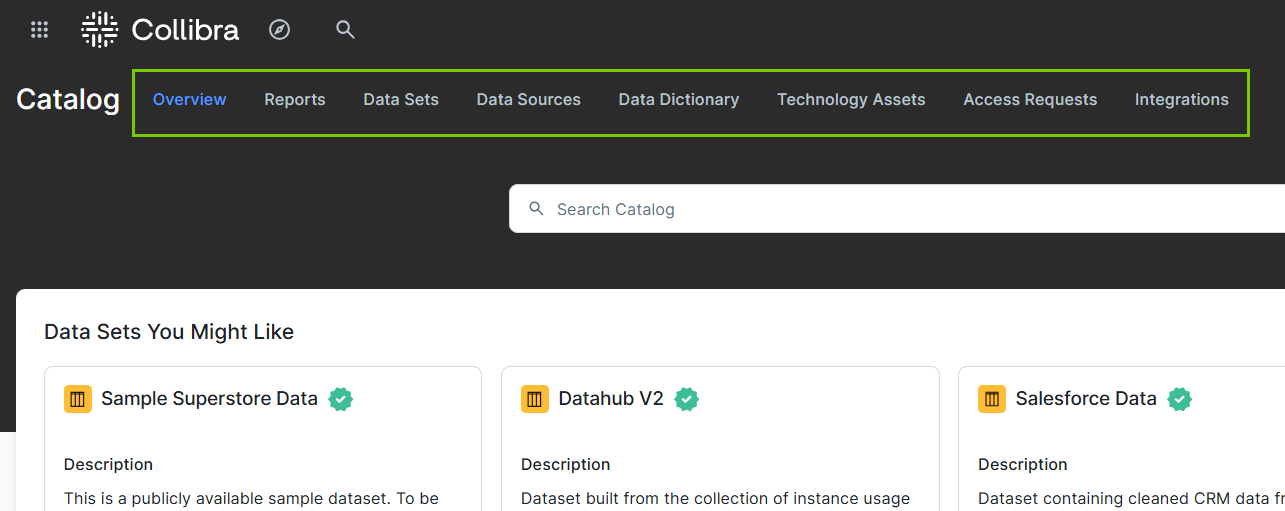The image size is (1285, 511).
Task: Click the Collibra logo
Action: tap(160, 30)
